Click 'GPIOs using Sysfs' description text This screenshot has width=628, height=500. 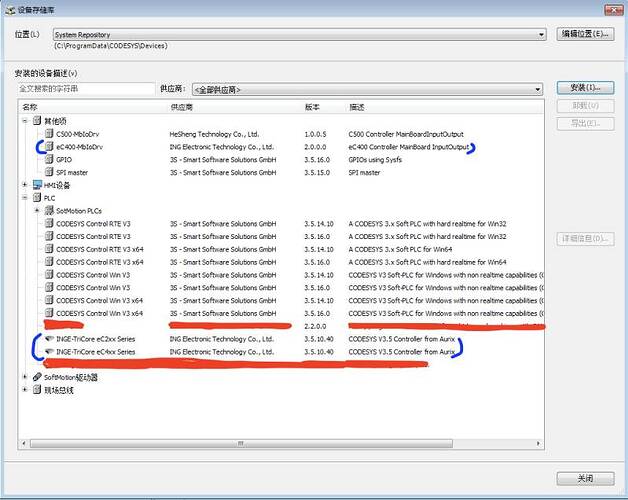click(375, 159)
